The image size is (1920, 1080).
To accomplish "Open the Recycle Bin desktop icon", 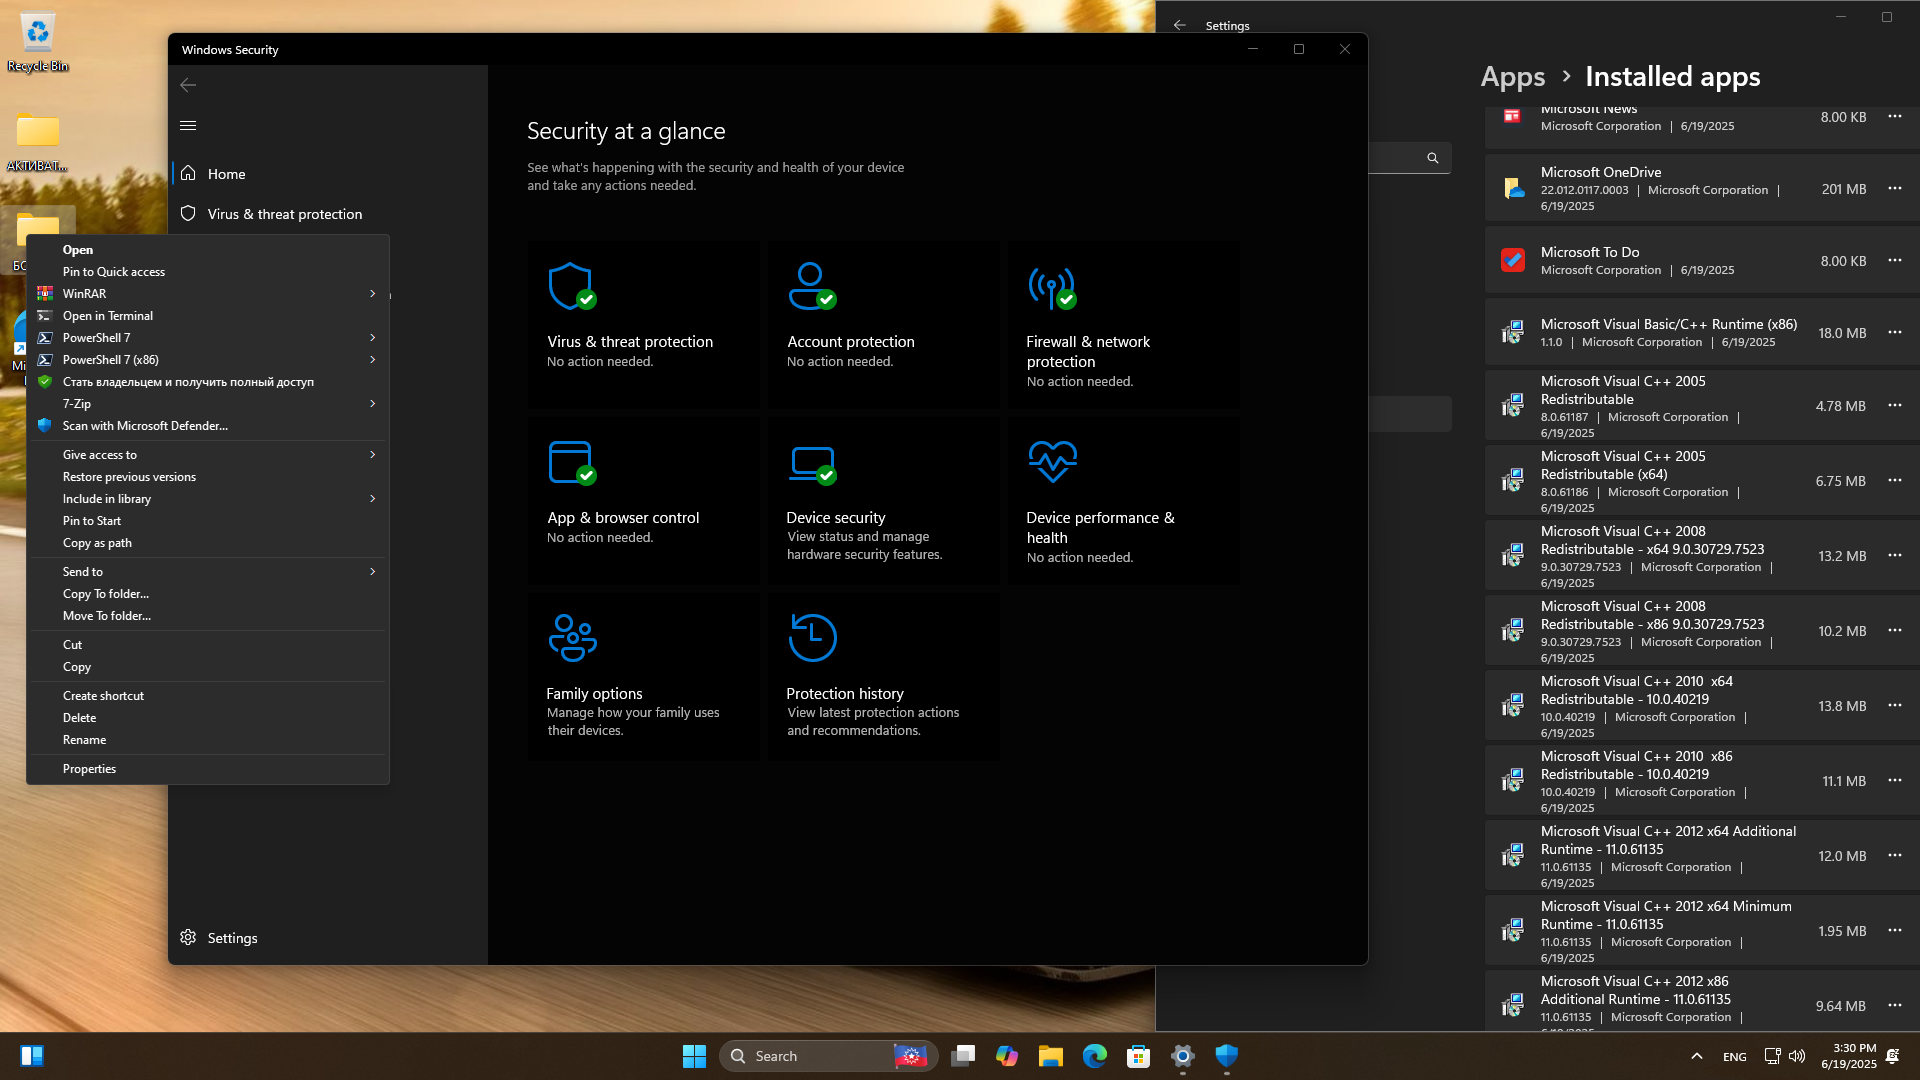I will (x=38, y=43).
